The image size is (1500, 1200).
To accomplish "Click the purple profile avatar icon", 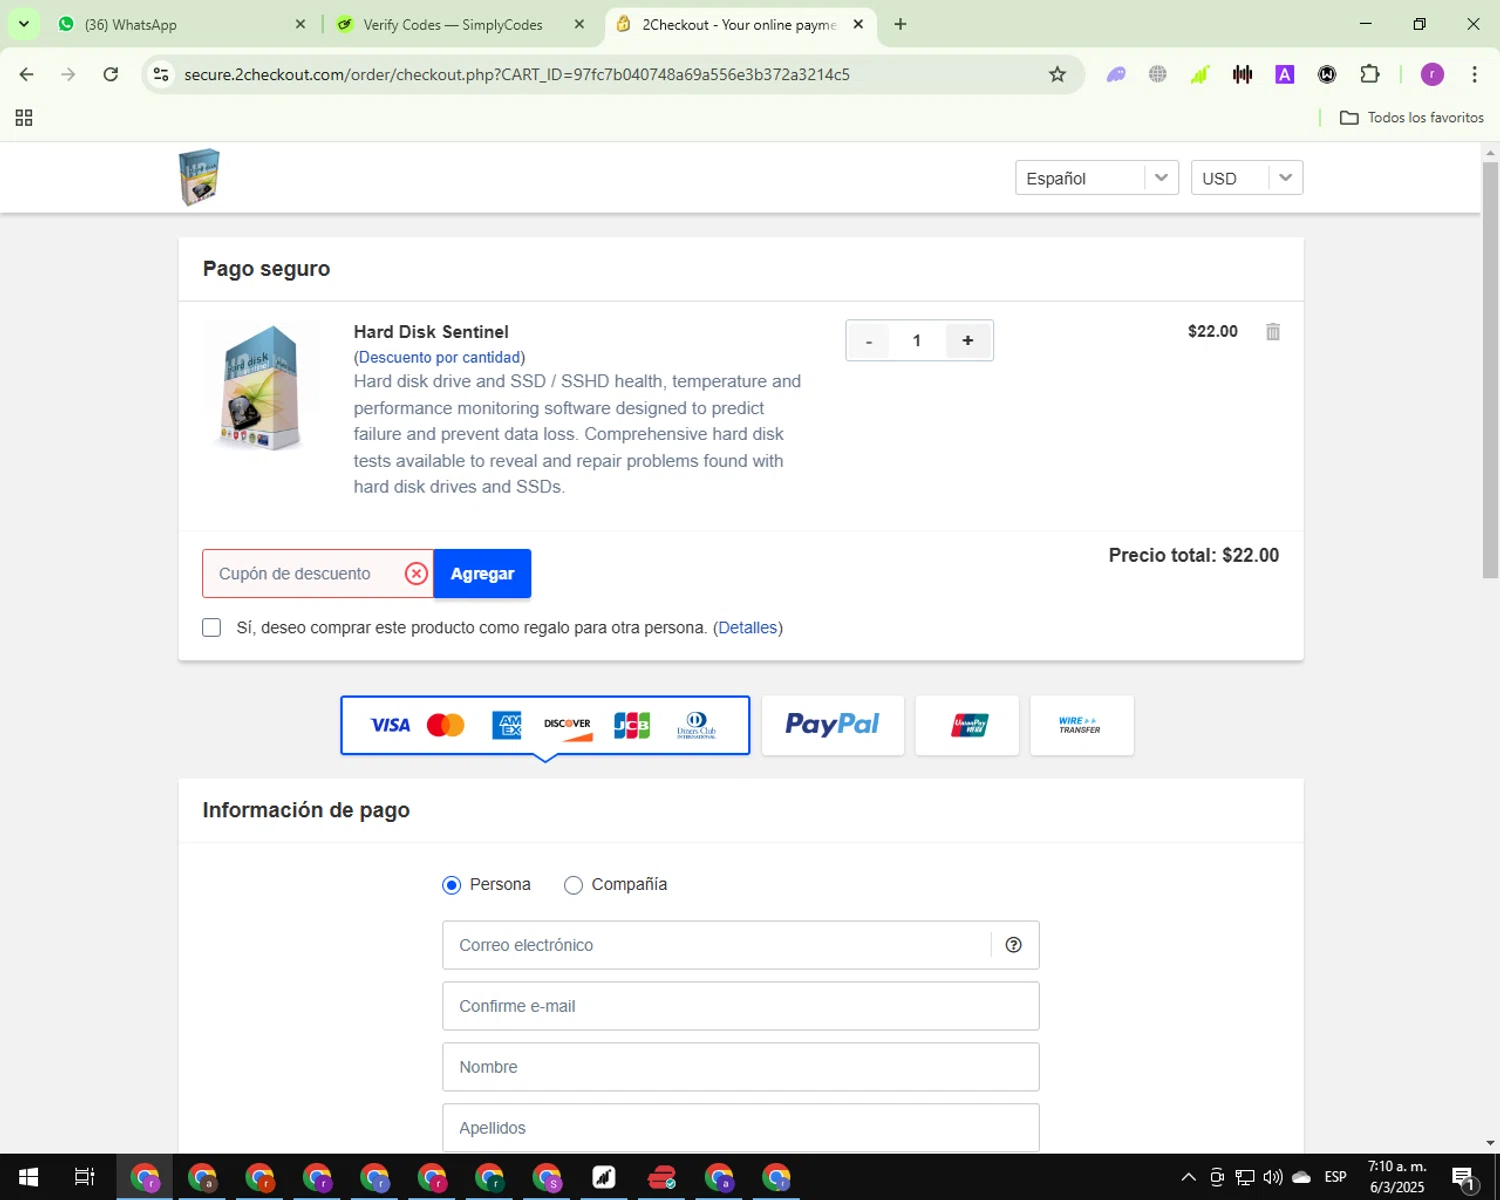I will click(1432, 74).
